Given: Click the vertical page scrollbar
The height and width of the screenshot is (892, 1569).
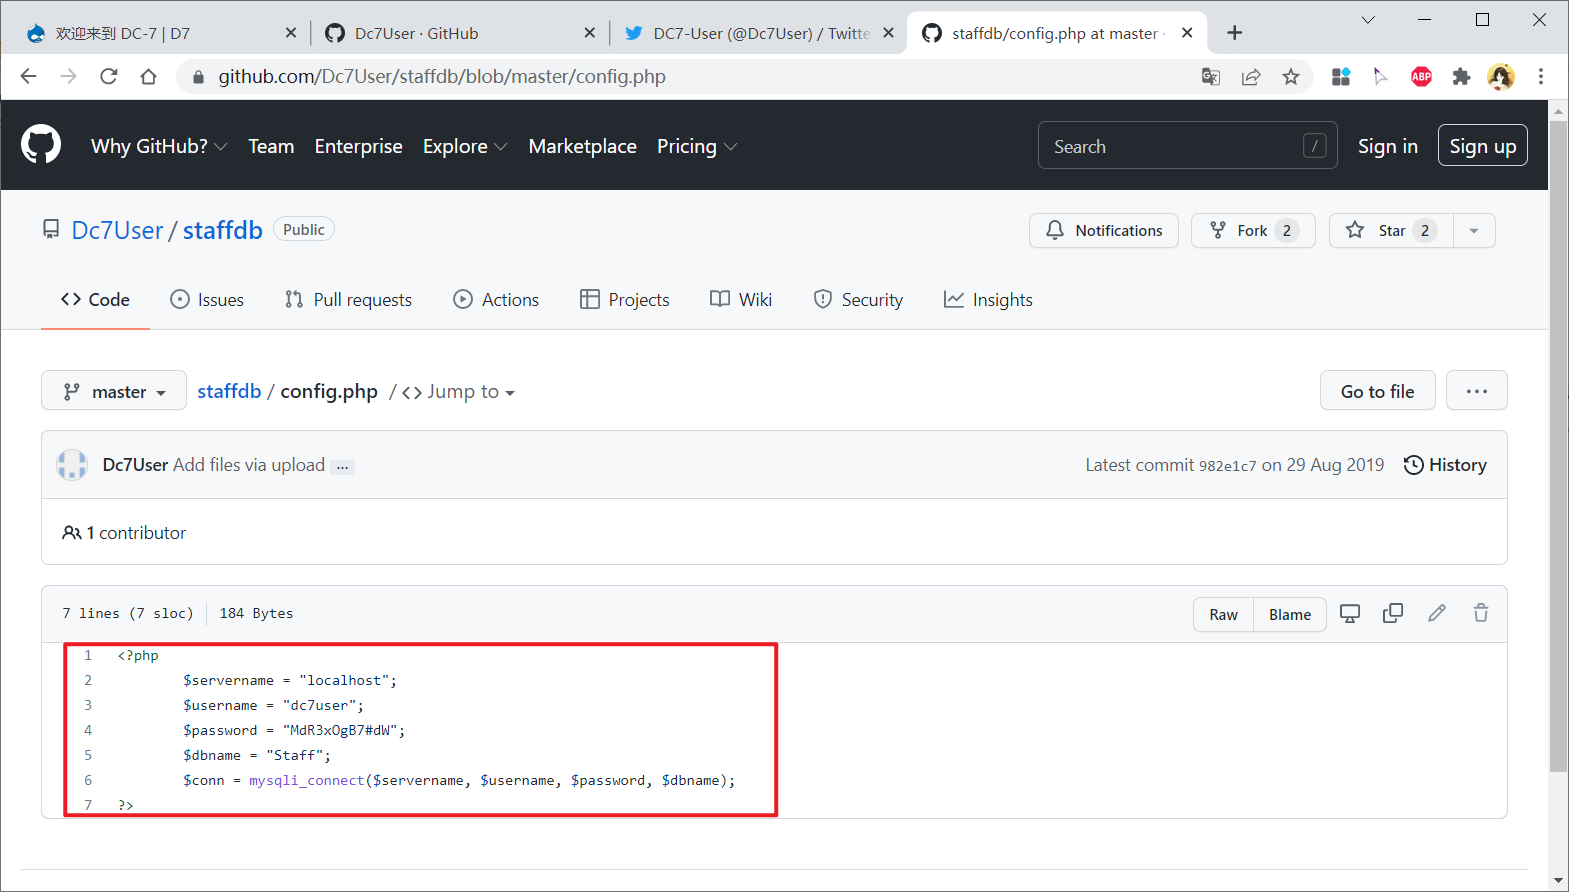Looking at the screenshot, I should (x=1558, y=445).
